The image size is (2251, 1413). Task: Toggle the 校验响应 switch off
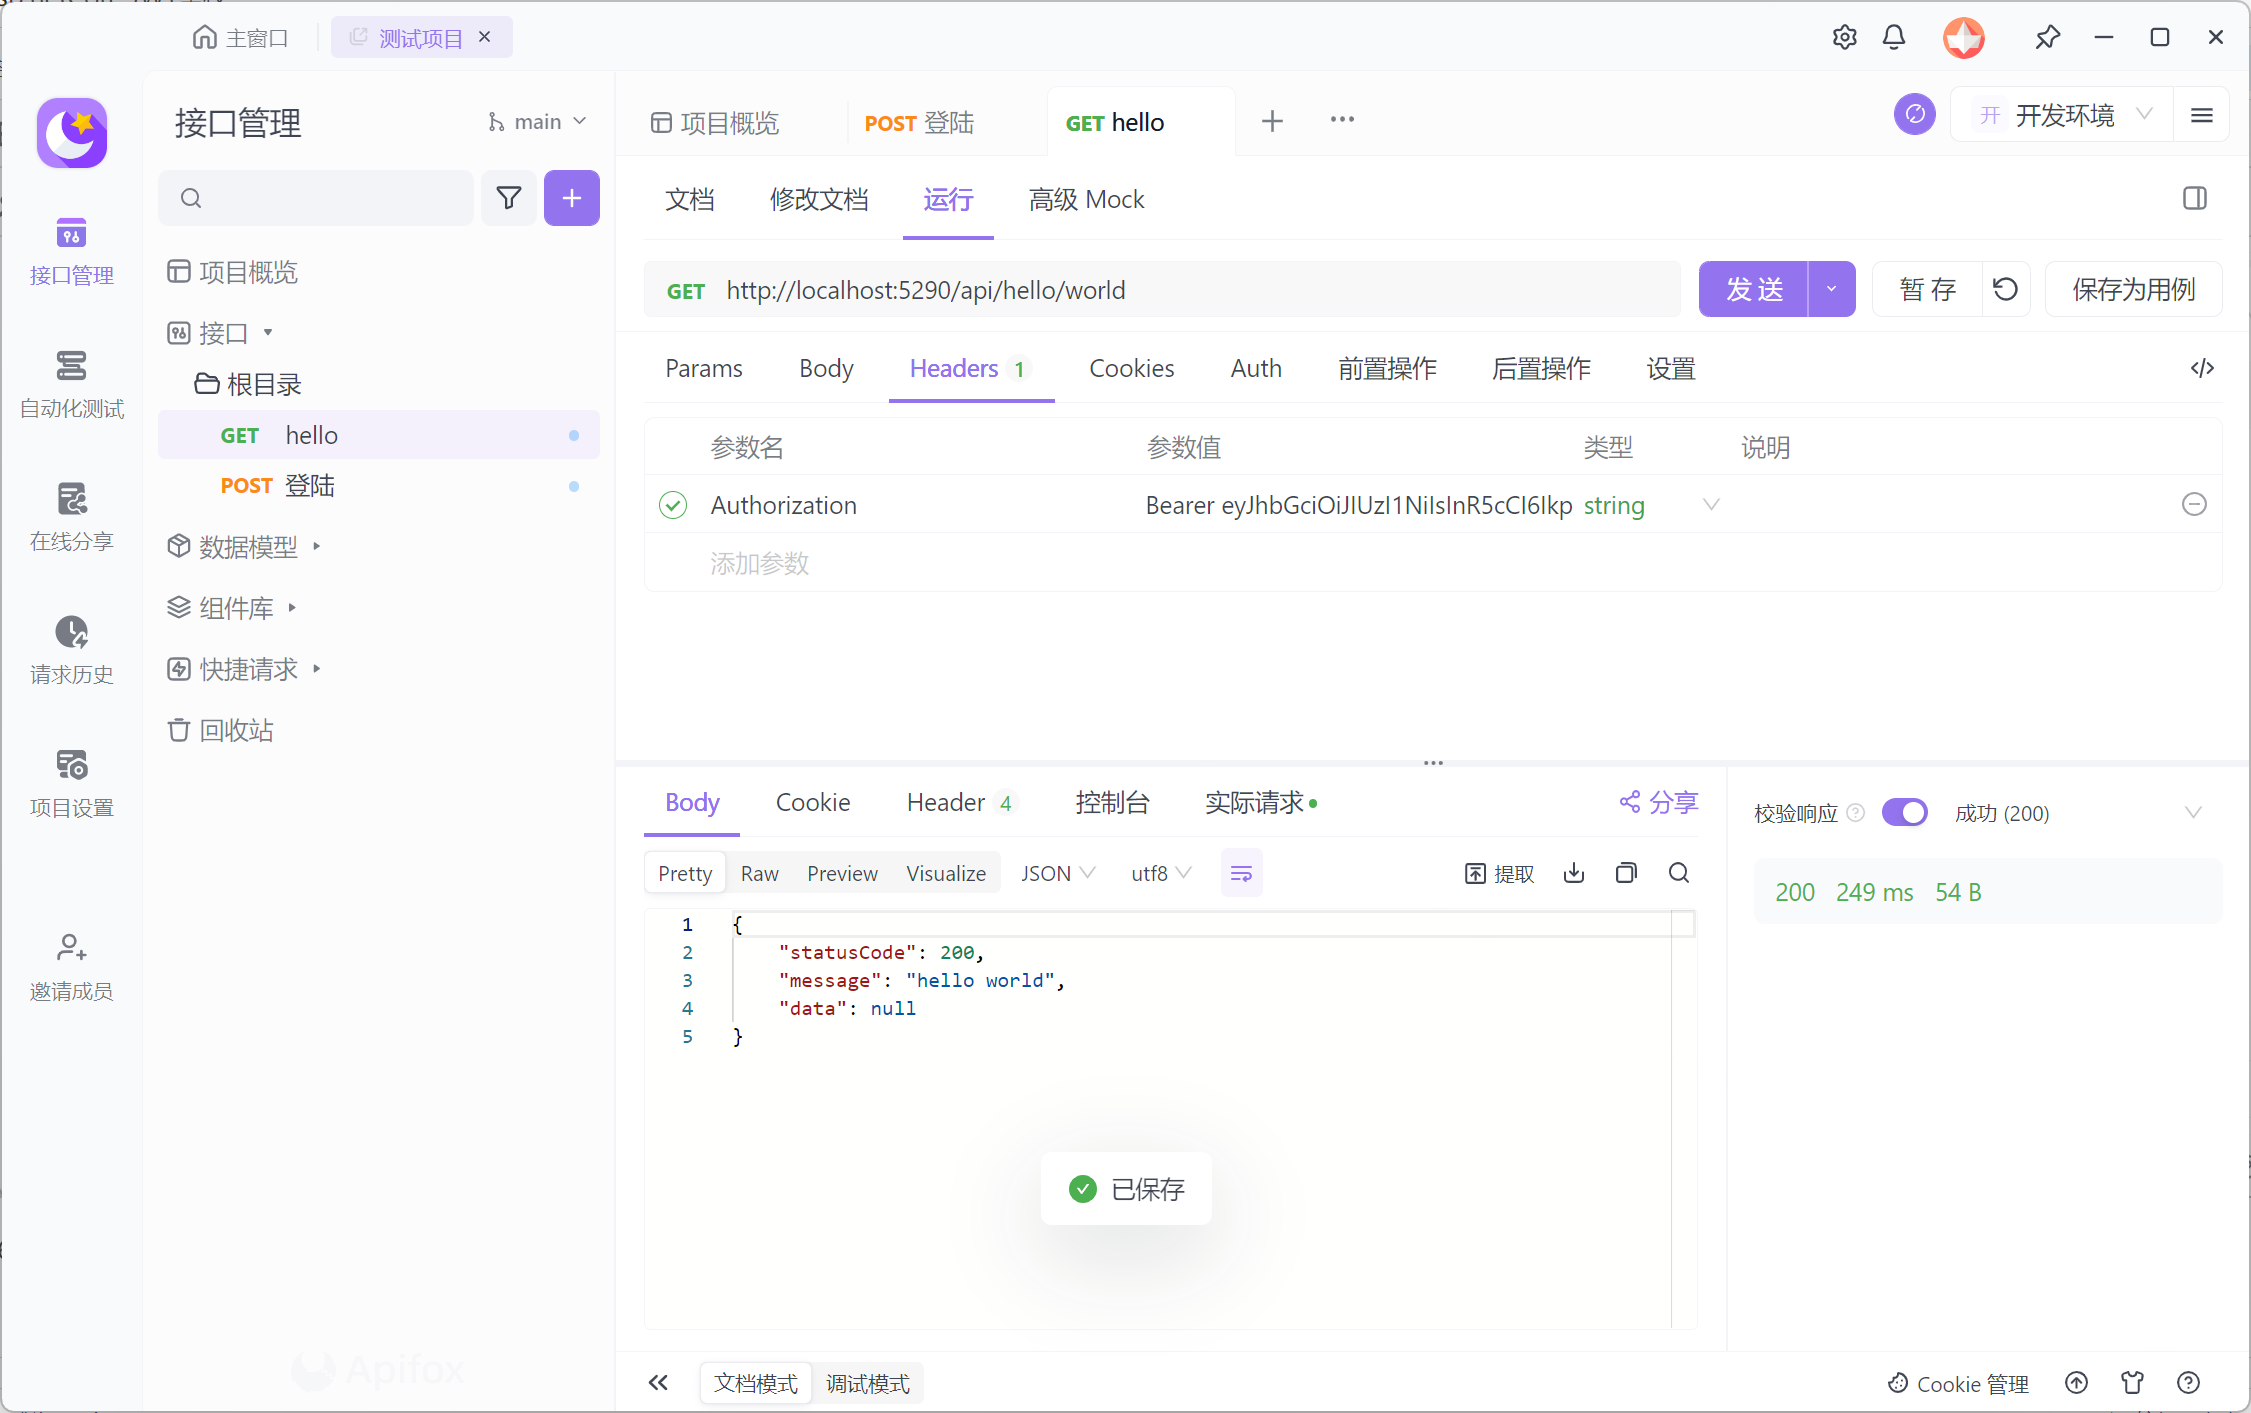click(1904, 812)
